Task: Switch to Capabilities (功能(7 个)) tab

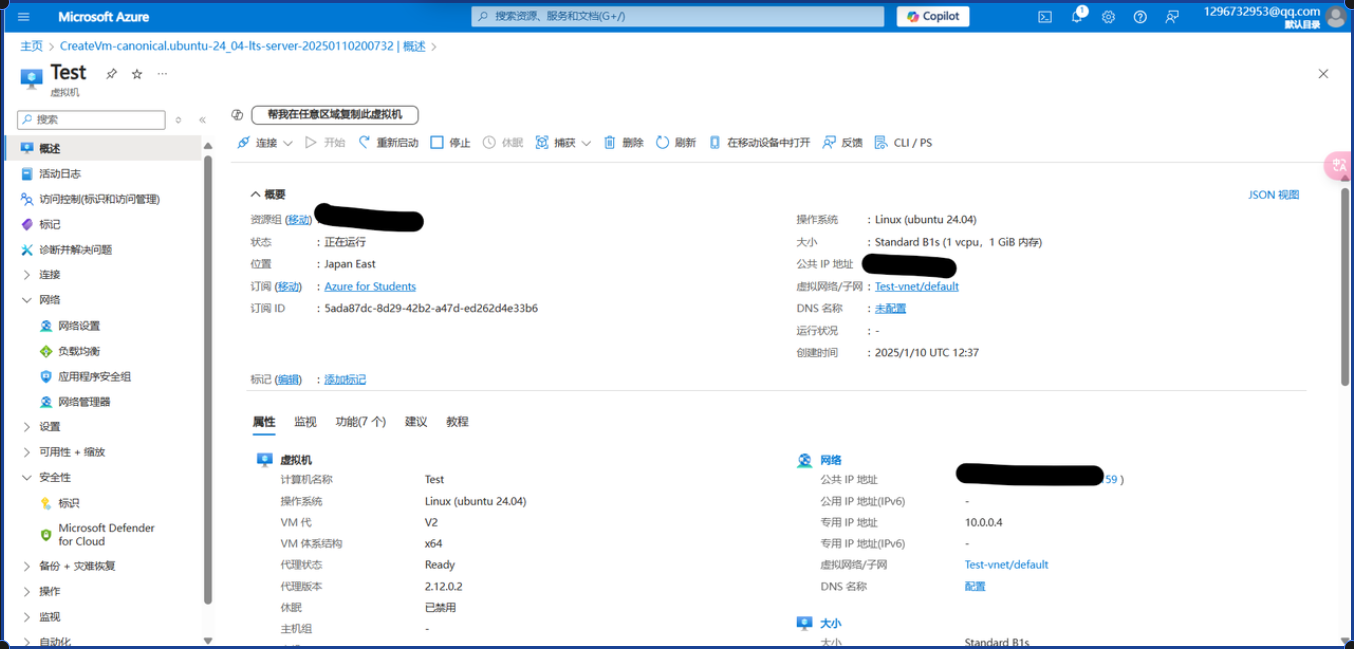Action: tap(361, 422)
